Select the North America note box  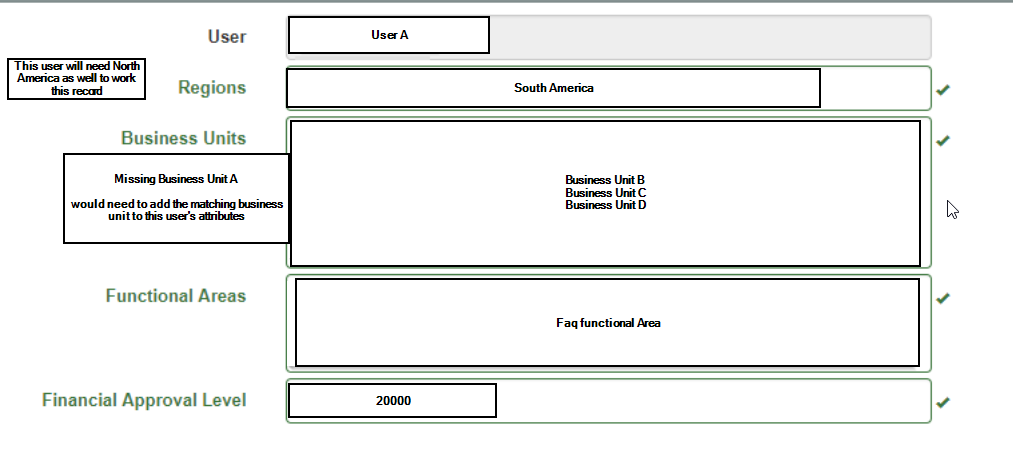[x=77, y=79]
